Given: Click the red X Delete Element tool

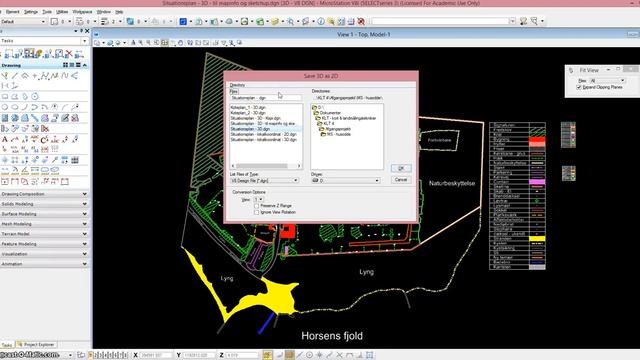Looking at the screenshot, I should [69, 53].
